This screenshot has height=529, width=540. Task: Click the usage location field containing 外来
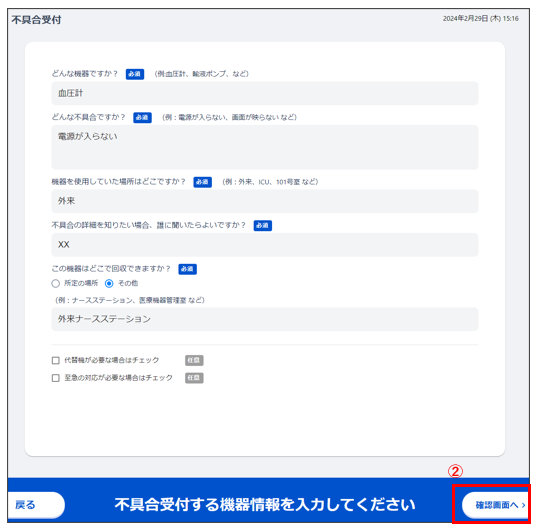(264, 201)
